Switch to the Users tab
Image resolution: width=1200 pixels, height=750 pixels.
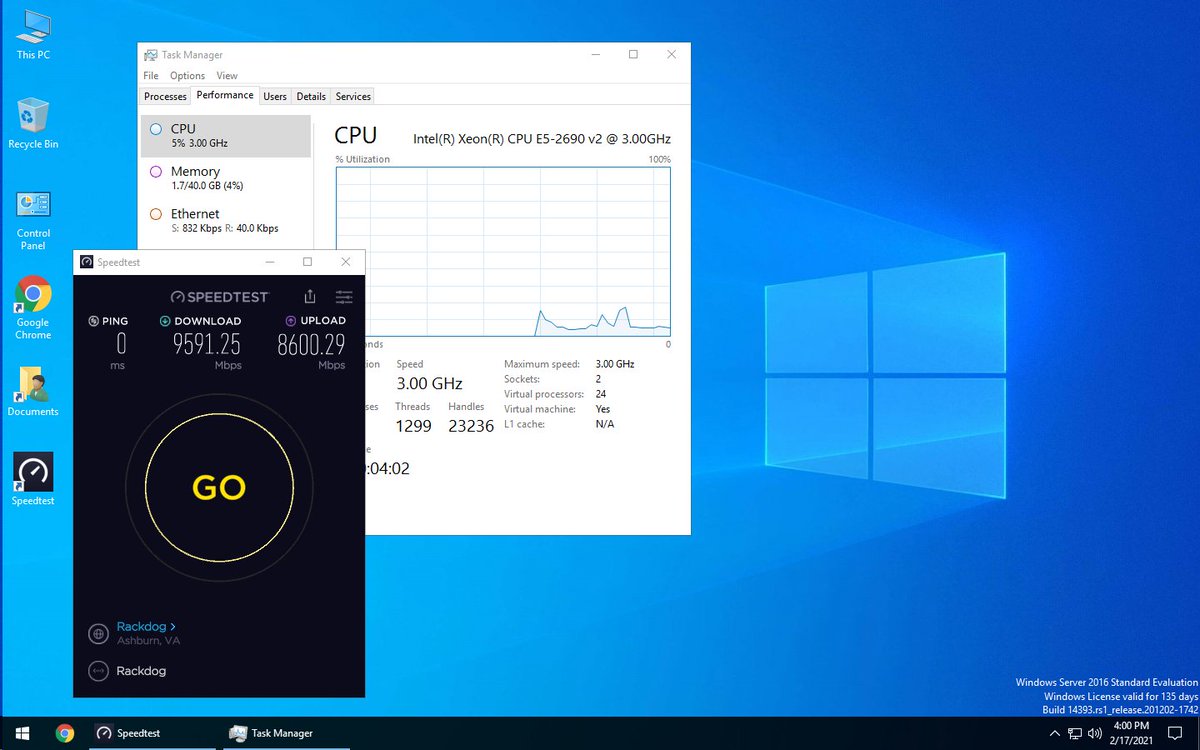click(275, 96)
